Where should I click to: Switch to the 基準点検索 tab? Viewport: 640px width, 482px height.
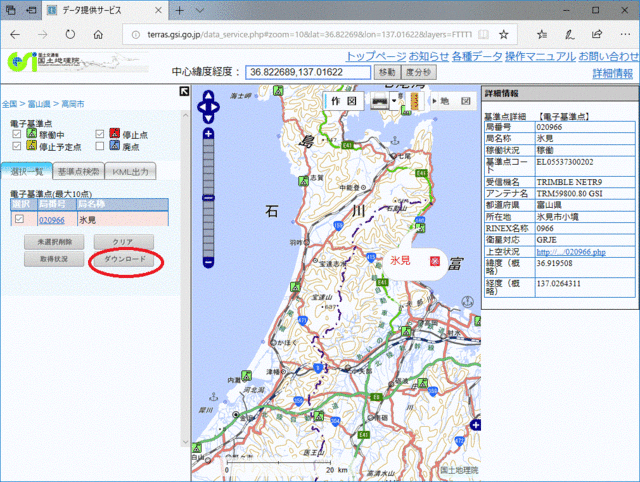[x=78, y=171]
